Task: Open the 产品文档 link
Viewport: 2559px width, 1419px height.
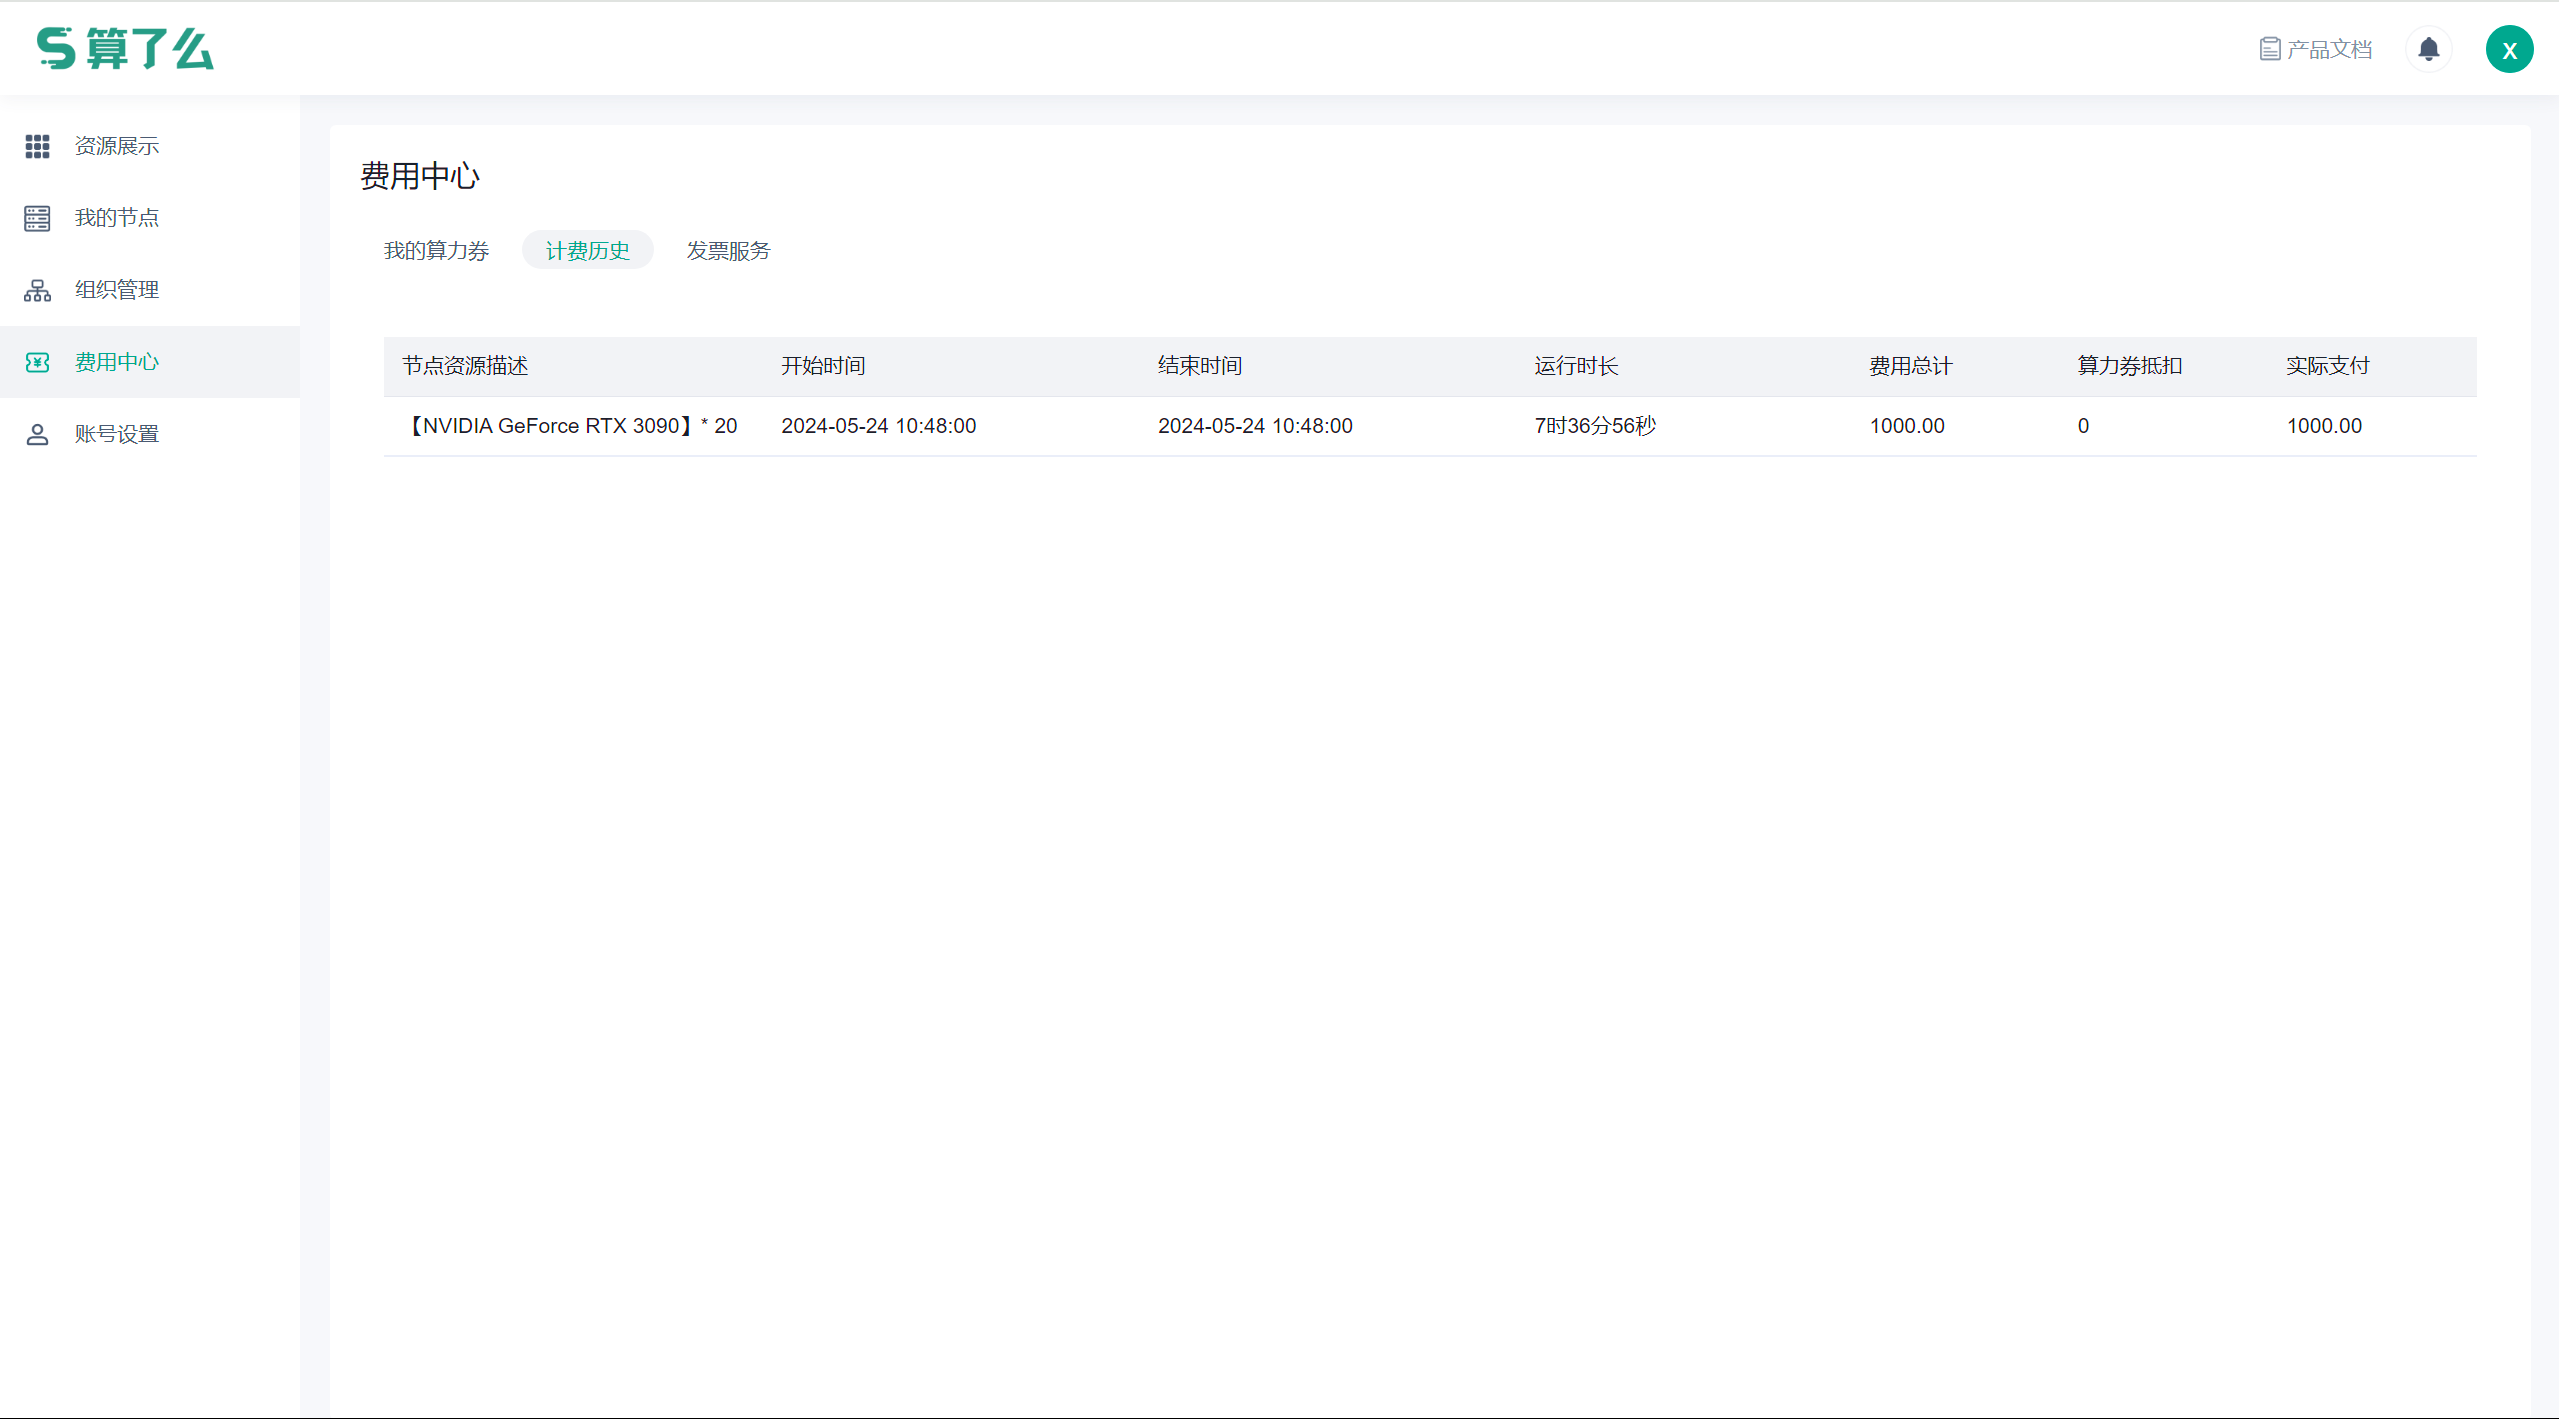Action: [2328, 49]
